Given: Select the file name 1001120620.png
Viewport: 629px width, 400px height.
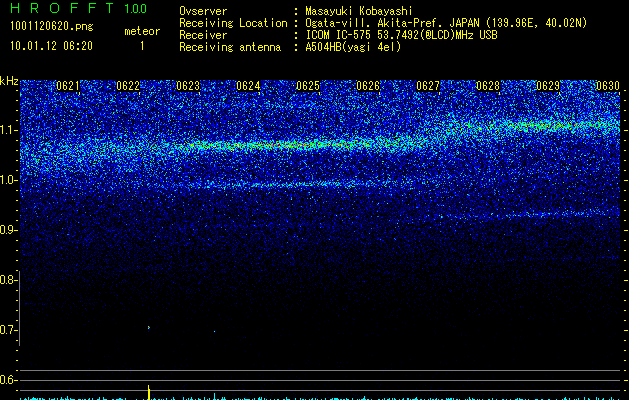Looking at the screenshot, I should (x=52, y=27).
